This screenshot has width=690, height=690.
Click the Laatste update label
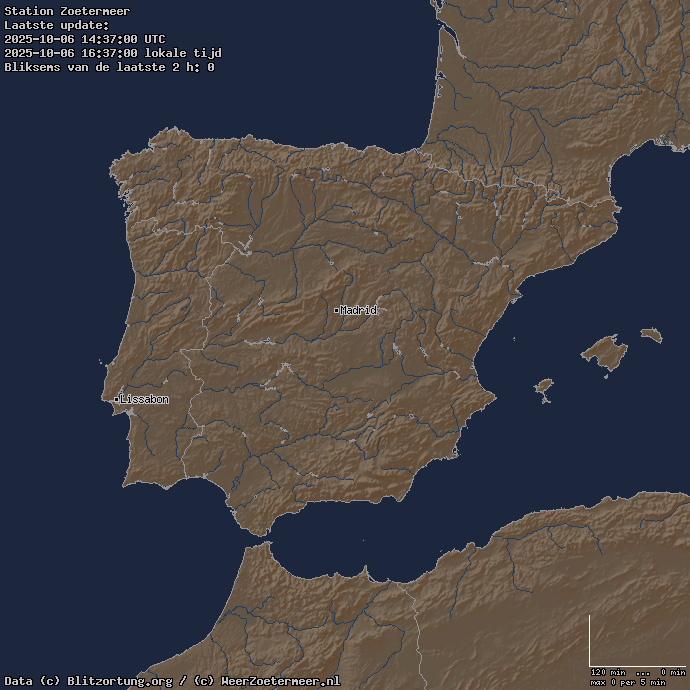[57, 25]
